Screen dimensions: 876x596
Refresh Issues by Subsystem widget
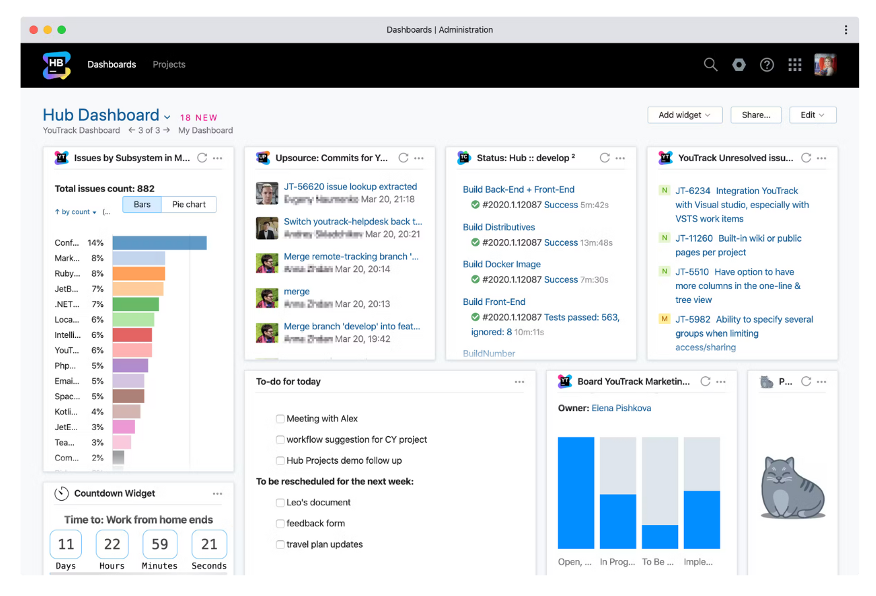pyautogui.click(x=202, y=158)
